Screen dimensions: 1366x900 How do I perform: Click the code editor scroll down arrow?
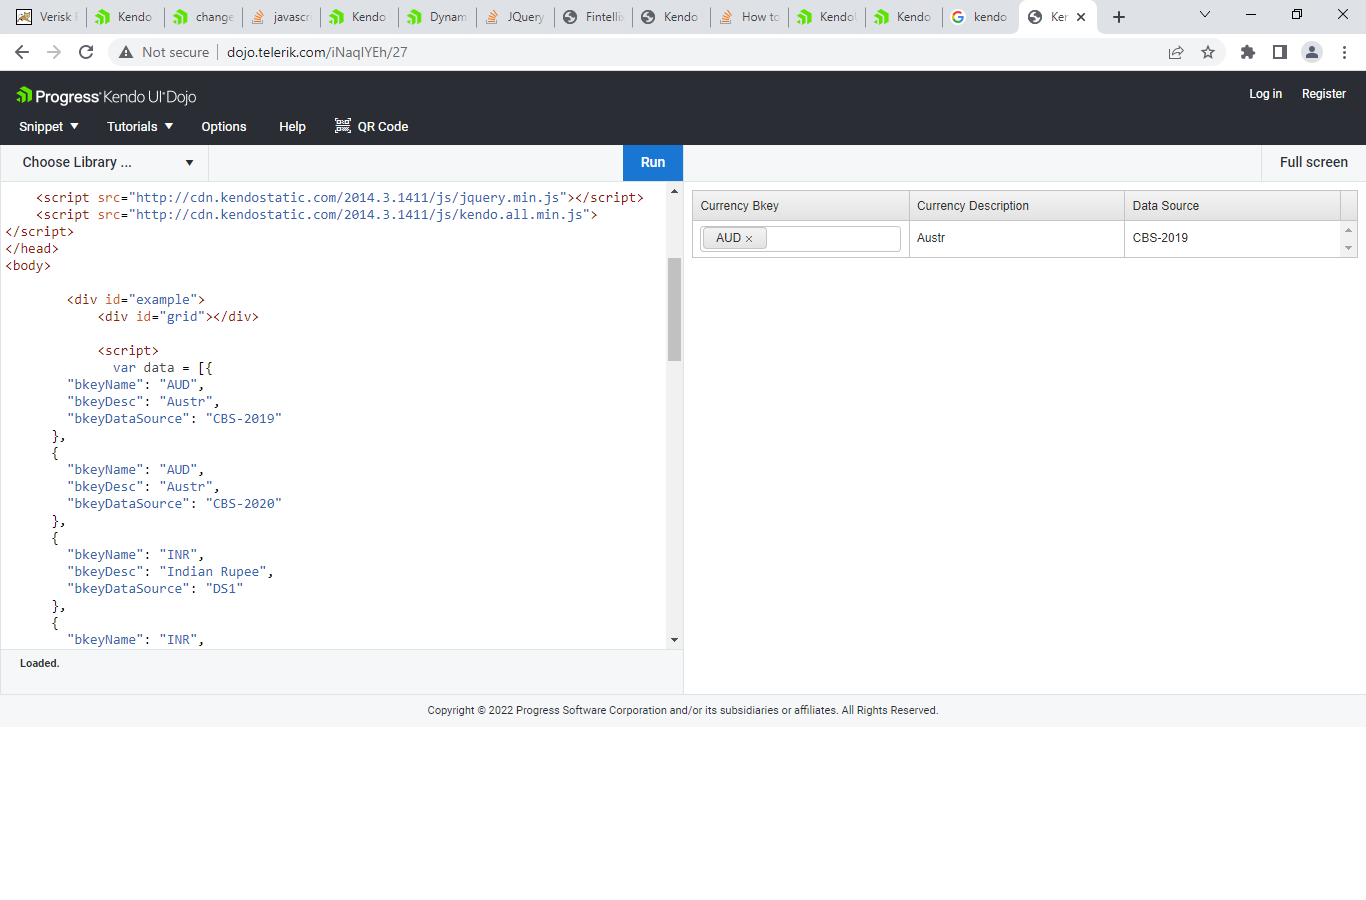674,640
